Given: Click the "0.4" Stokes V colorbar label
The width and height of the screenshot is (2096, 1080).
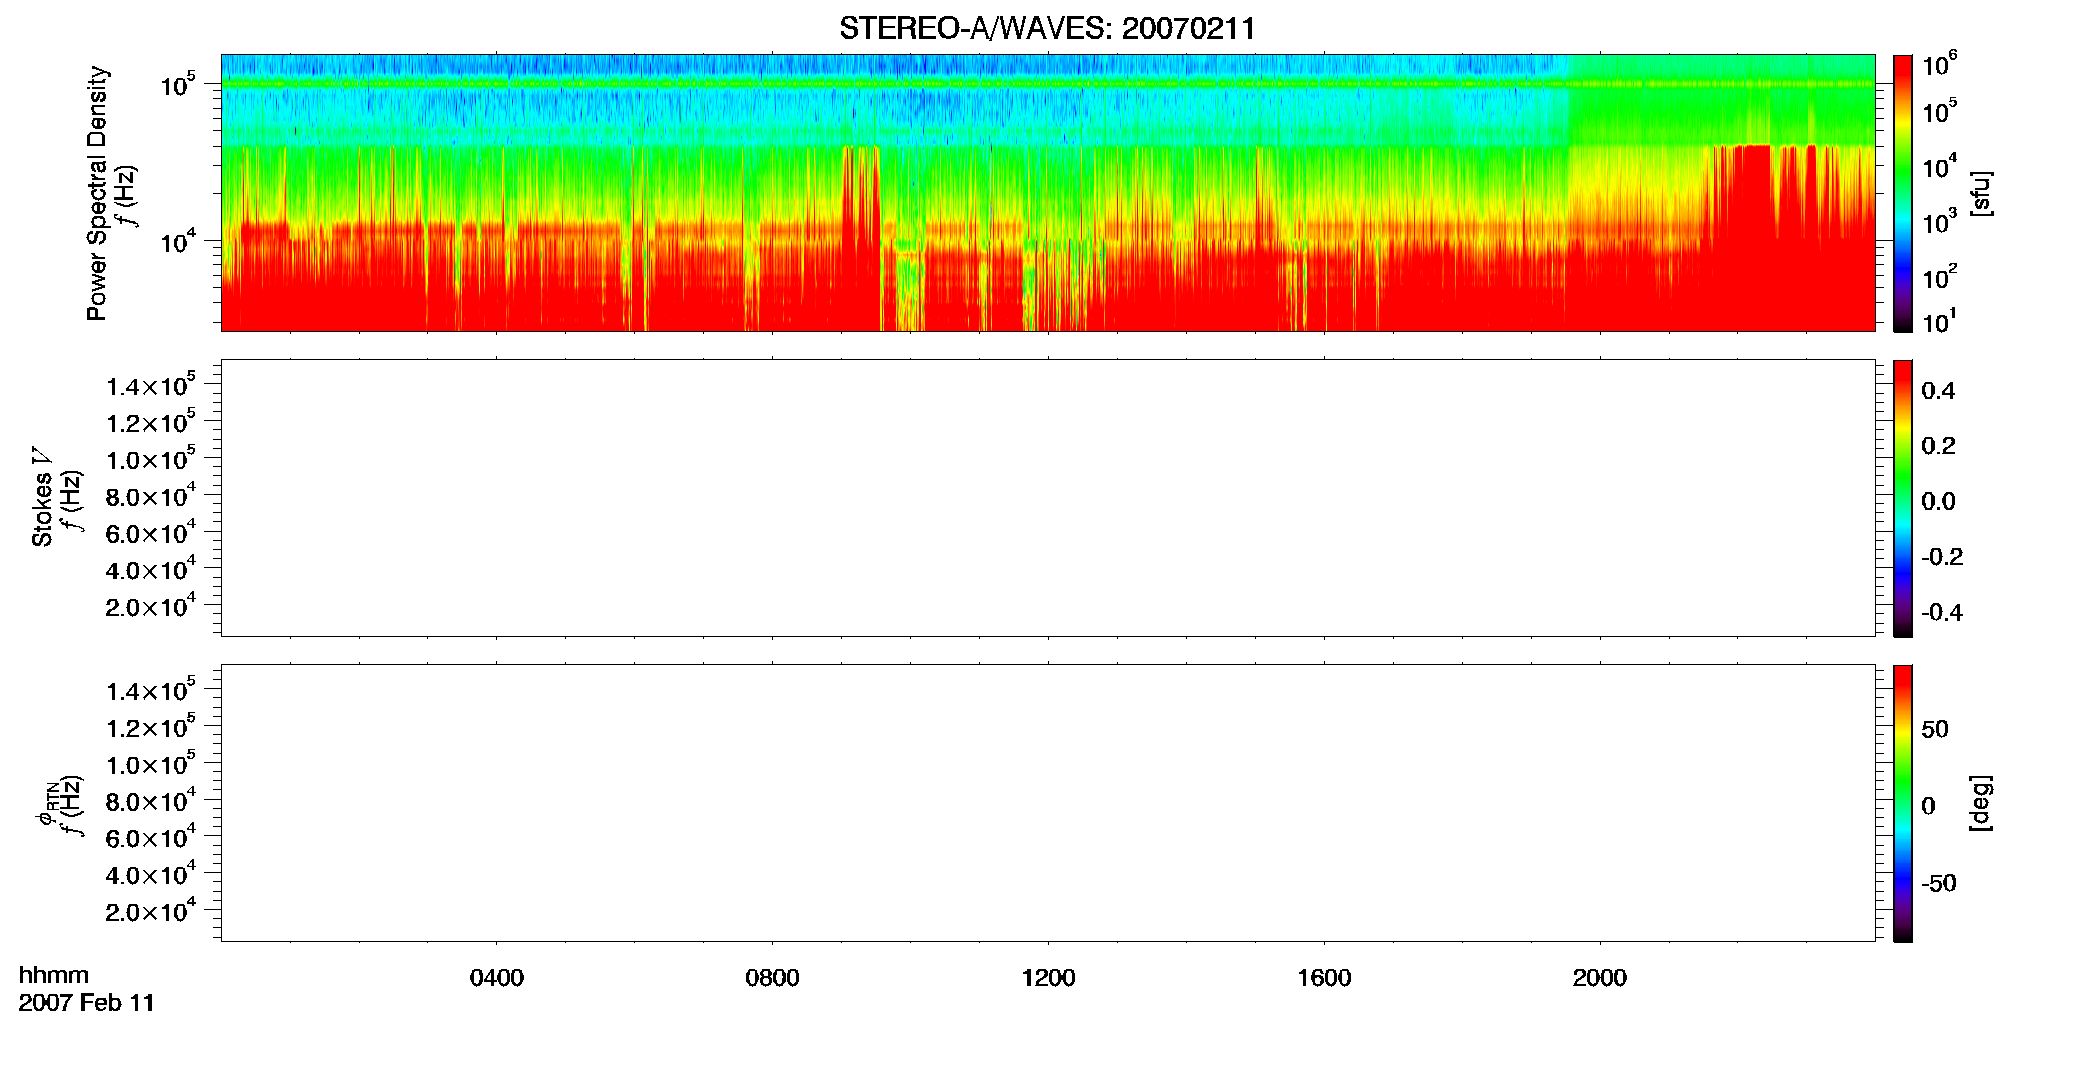Looking at the screenshot, I should (1938, 391).
